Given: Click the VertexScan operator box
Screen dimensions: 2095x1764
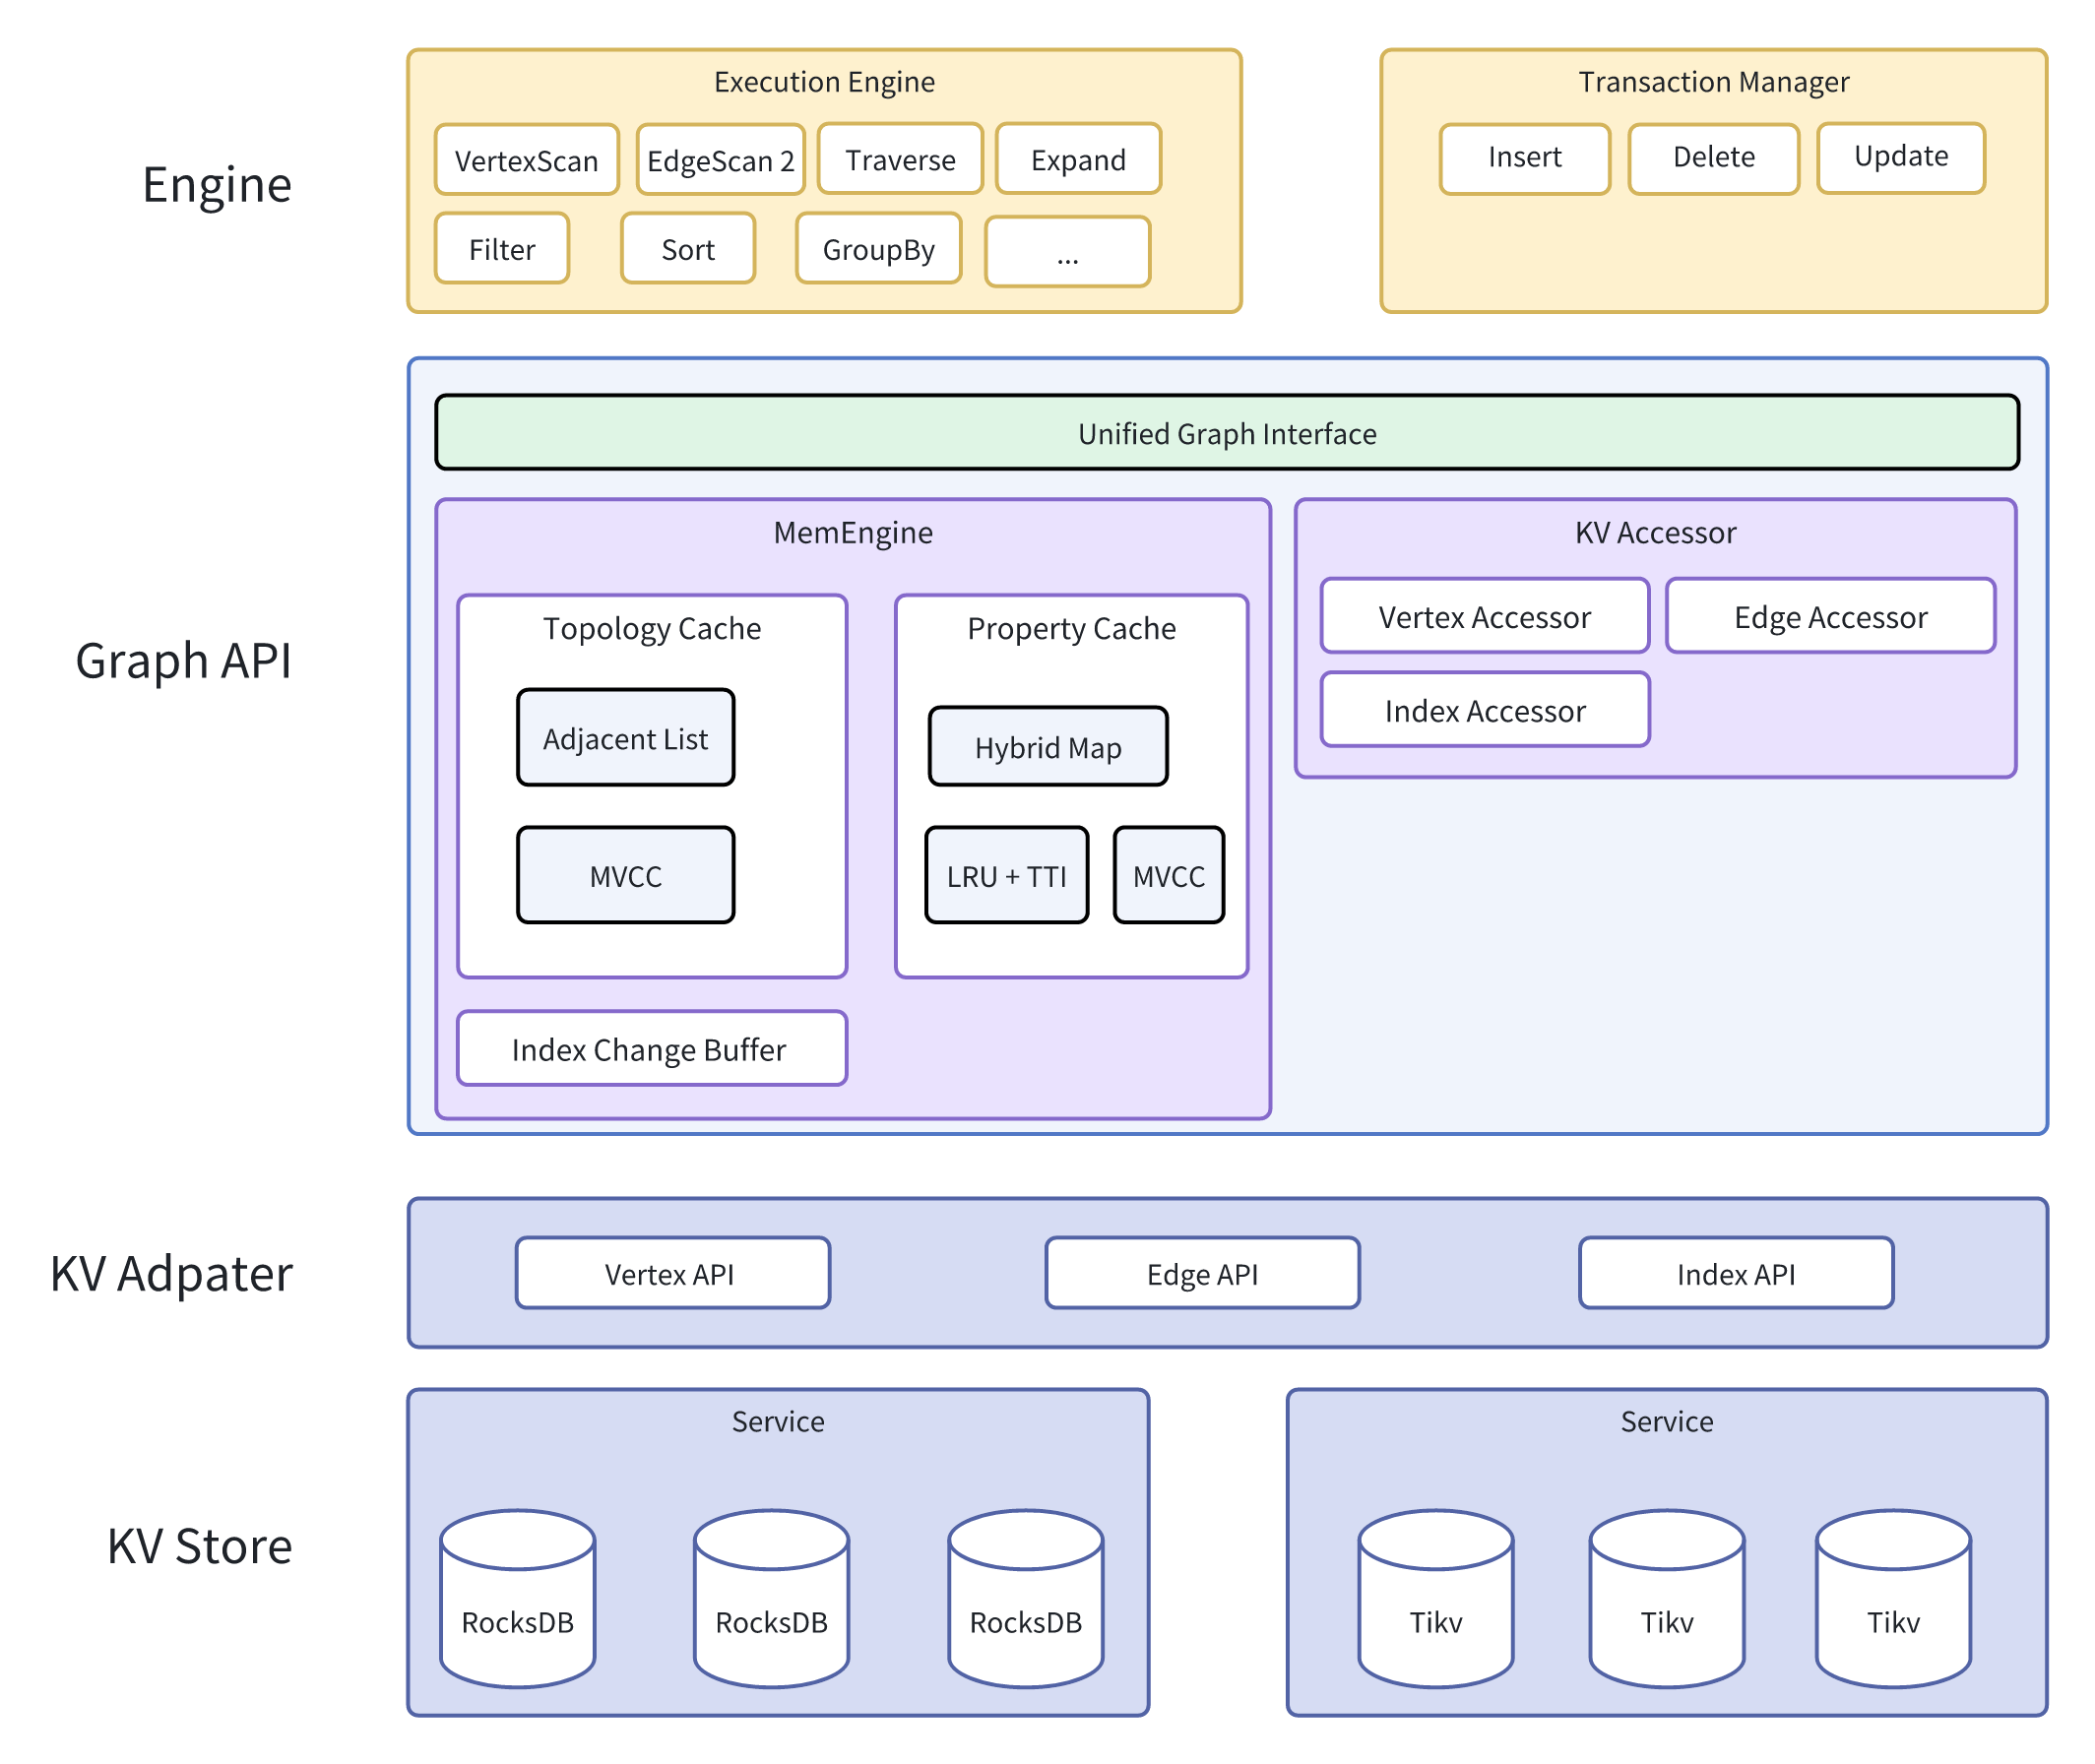Looking at the screenshot, I should click(x=526, y=160).
